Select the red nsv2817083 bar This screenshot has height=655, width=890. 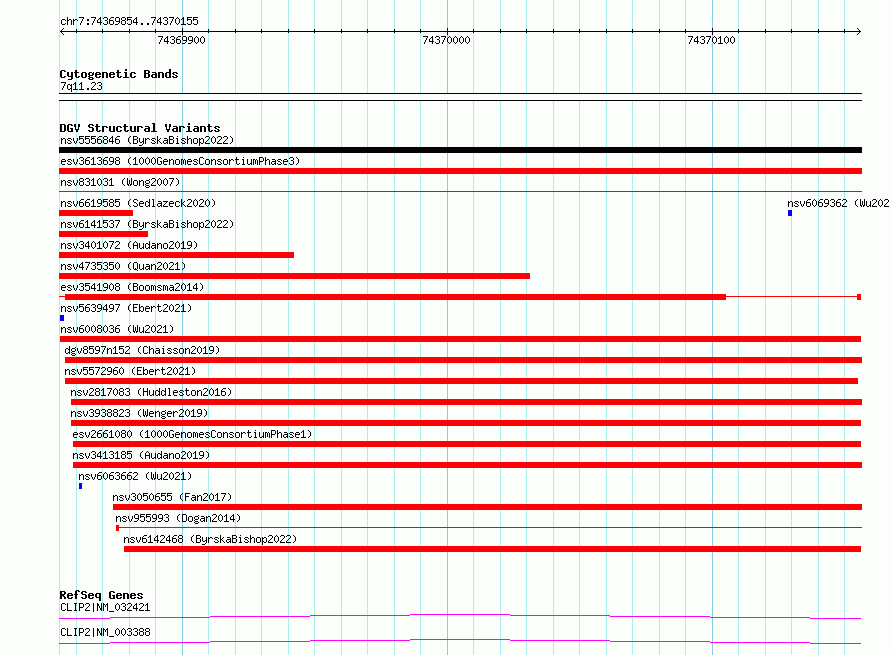(x=466, y=402)
